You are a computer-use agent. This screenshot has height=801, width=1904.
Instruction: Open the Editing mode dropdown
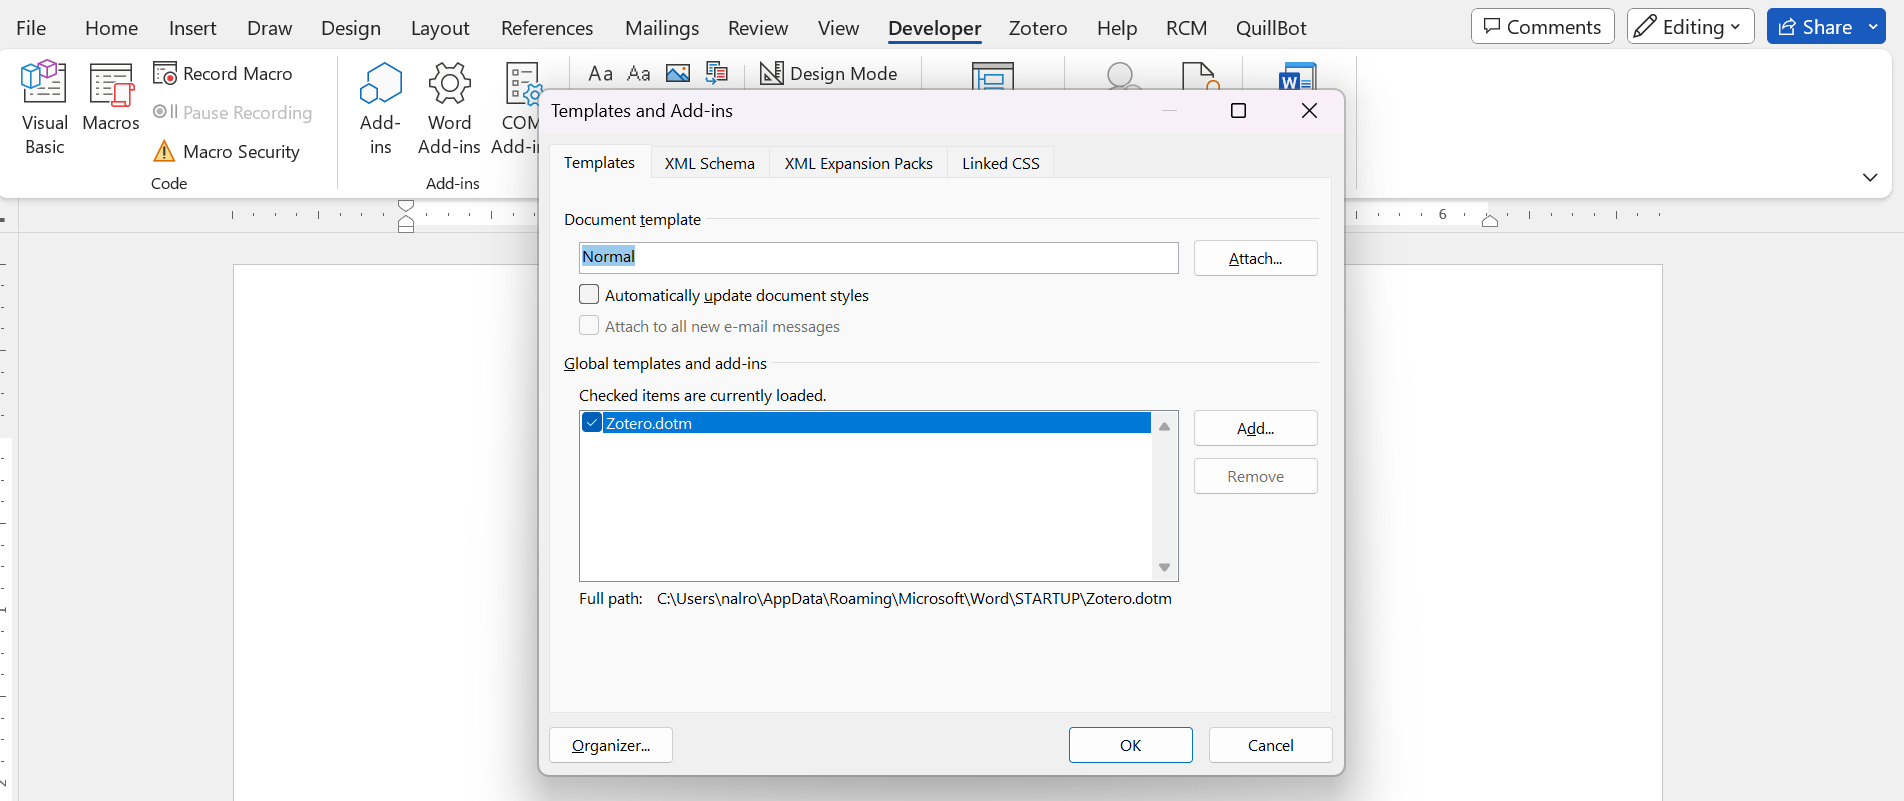[x=1691, y=27]
